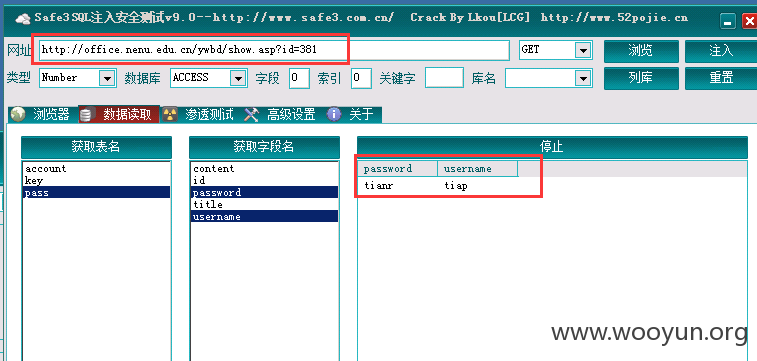The image size is (757, 361).
Task: Open the 渗透测试 tab
Action: click(201, 114)
